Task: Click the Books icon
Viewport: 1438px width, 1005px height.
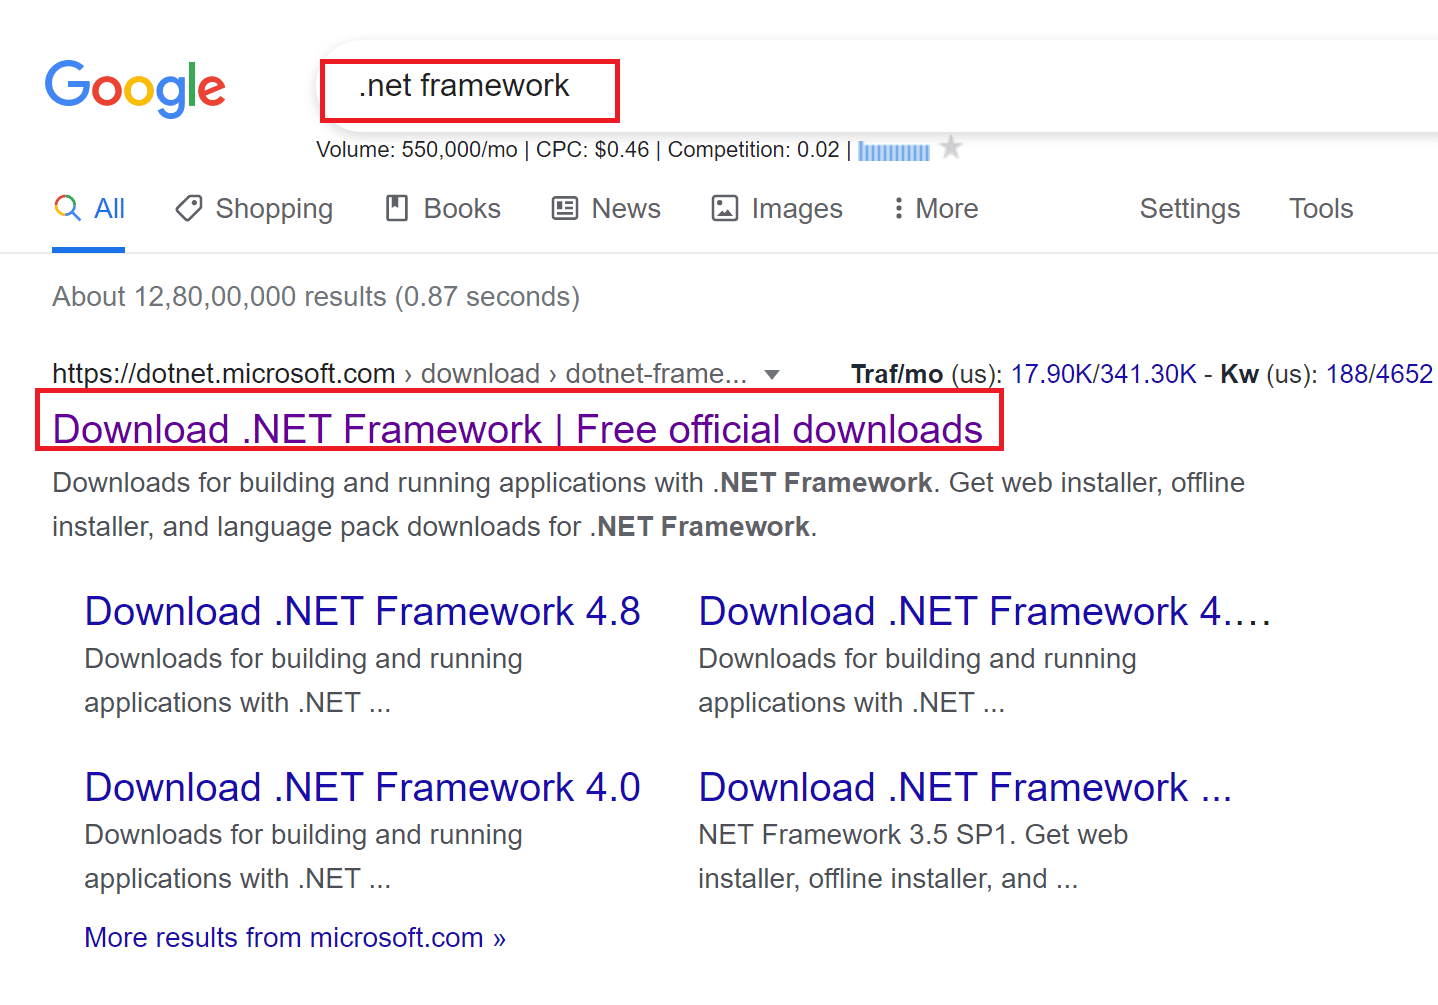Action: click(398, 207)
